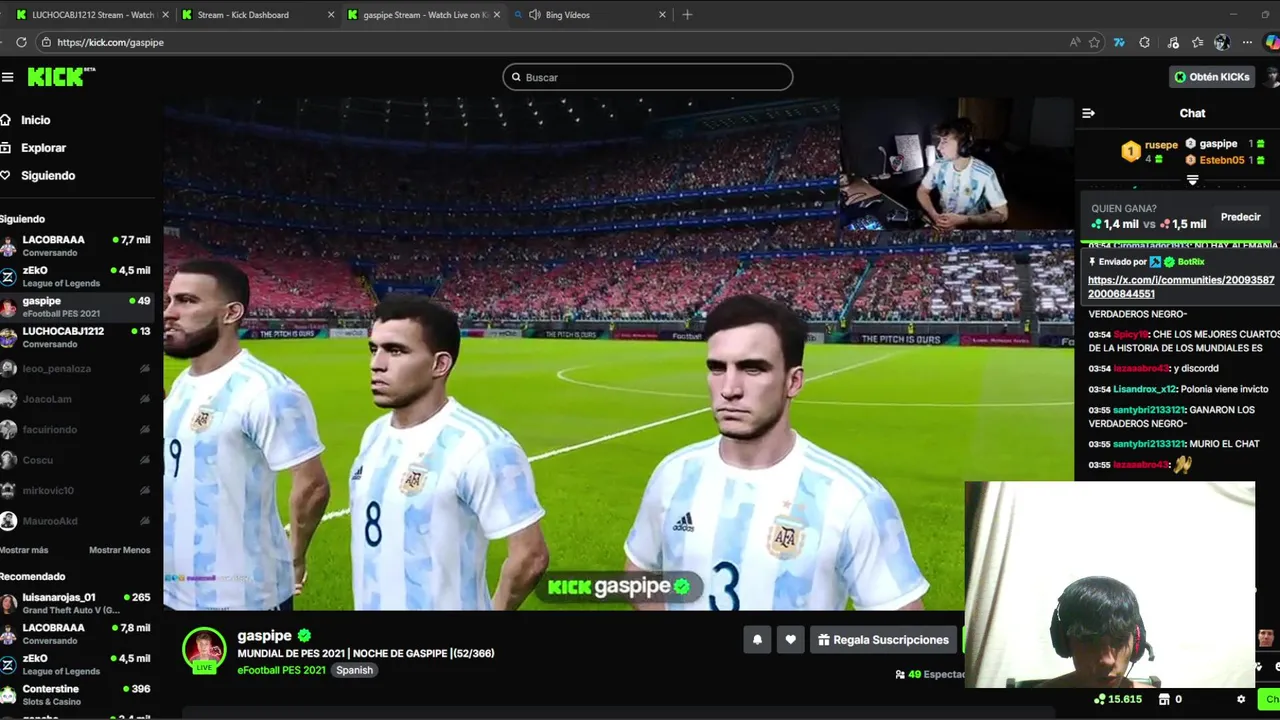Open leoo_penaloza offline channel
Viewport: 1280px width, 720px height.
point(77,369)
